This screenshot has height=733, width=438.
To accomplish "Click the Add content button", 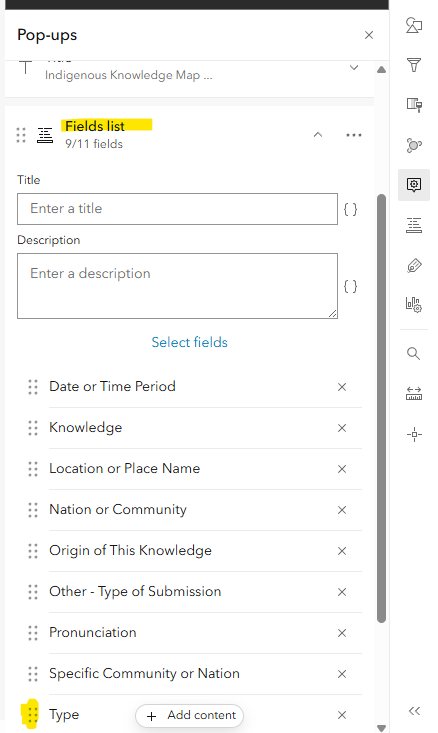I will pyautogui.click(x=189, y=715).
